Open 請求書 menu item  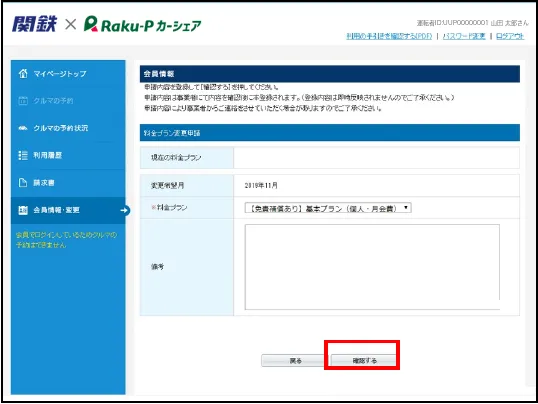point(68,183)
